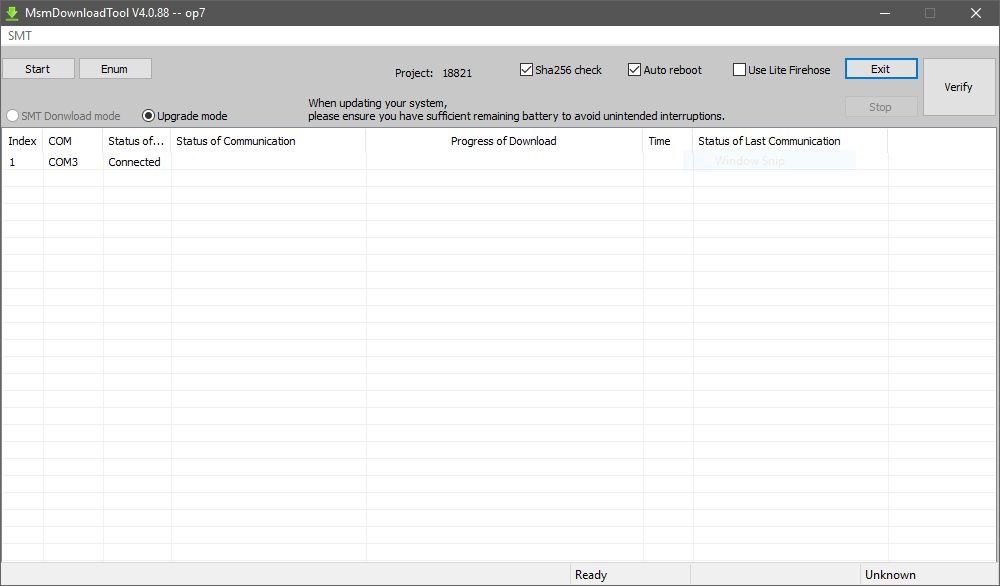Screen dimensions: 1000x586
Task: Select the Upgrade mode radio button
Action: pos(149,116)
